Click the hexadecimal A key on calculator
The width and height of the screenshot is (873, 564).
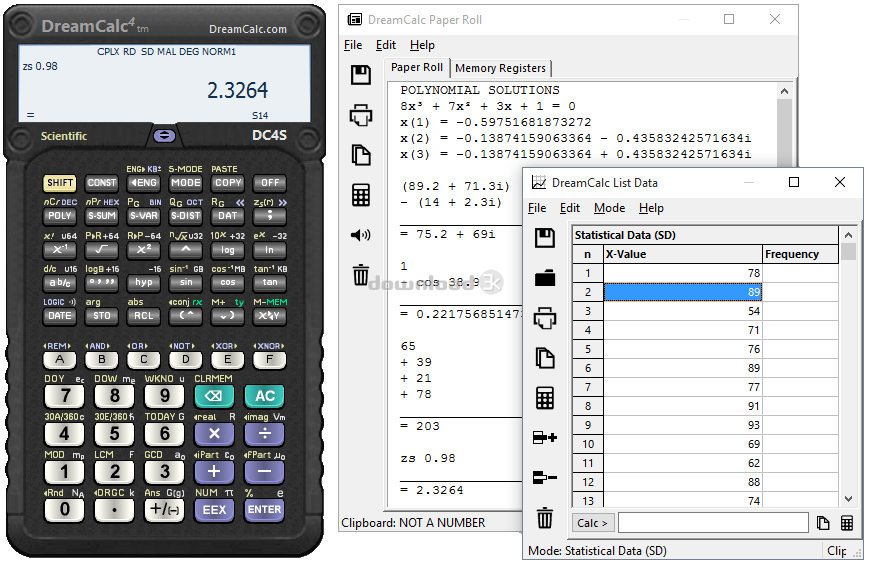pos(60,360)
